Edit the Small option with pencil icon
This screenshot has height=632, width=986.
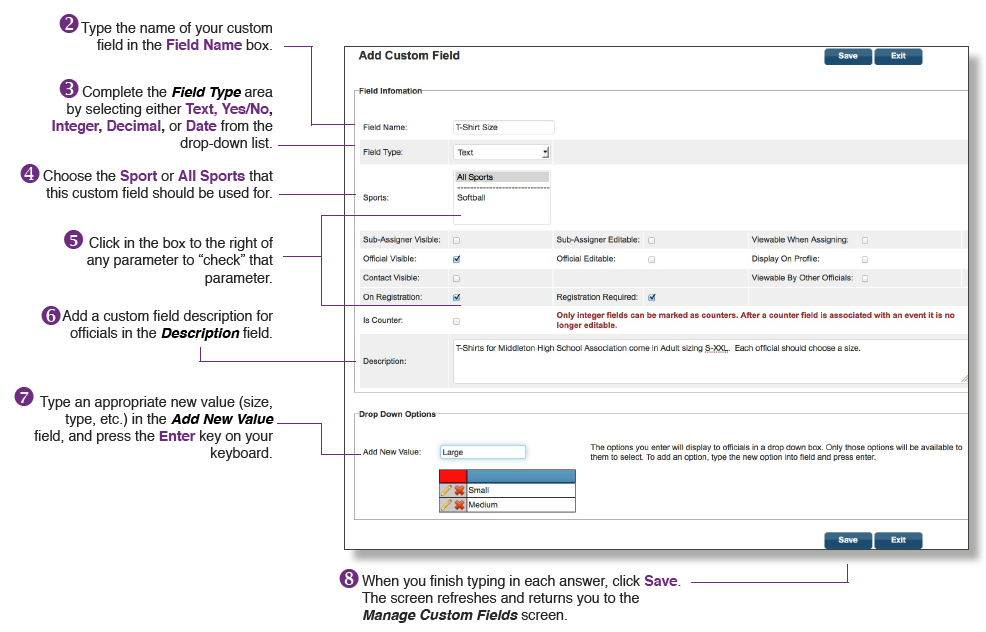[446, 491]
